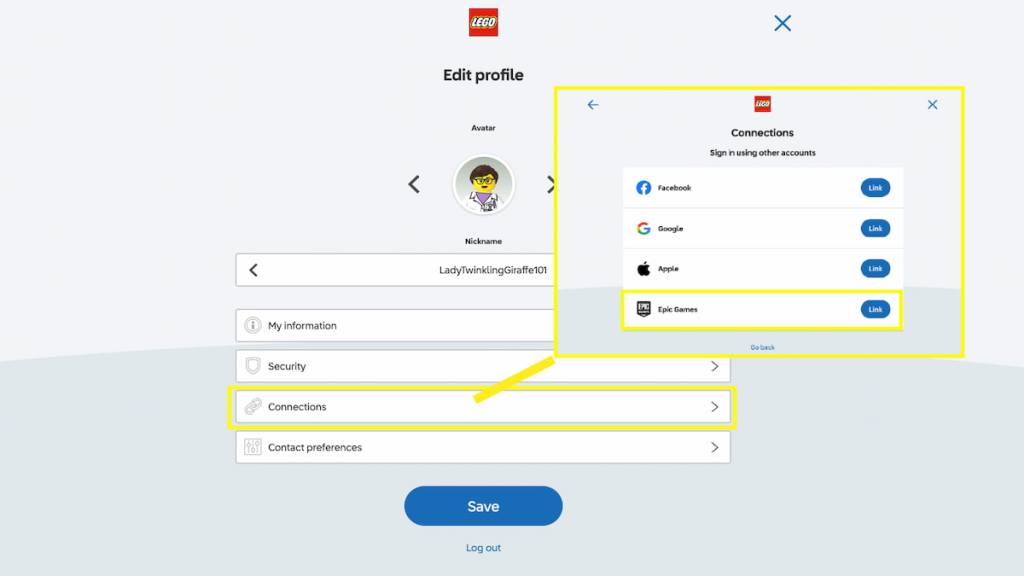The image size is (1024, 576).
Task: Click the info icon beside My information
Action: pyautogui.click(x=253, y=325)
